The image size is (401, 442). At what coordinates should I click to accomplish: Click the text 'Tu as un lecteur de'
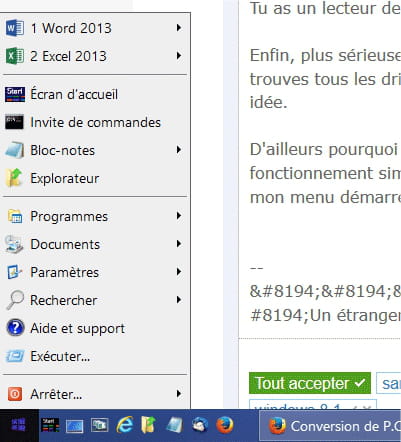click(325, 8)
